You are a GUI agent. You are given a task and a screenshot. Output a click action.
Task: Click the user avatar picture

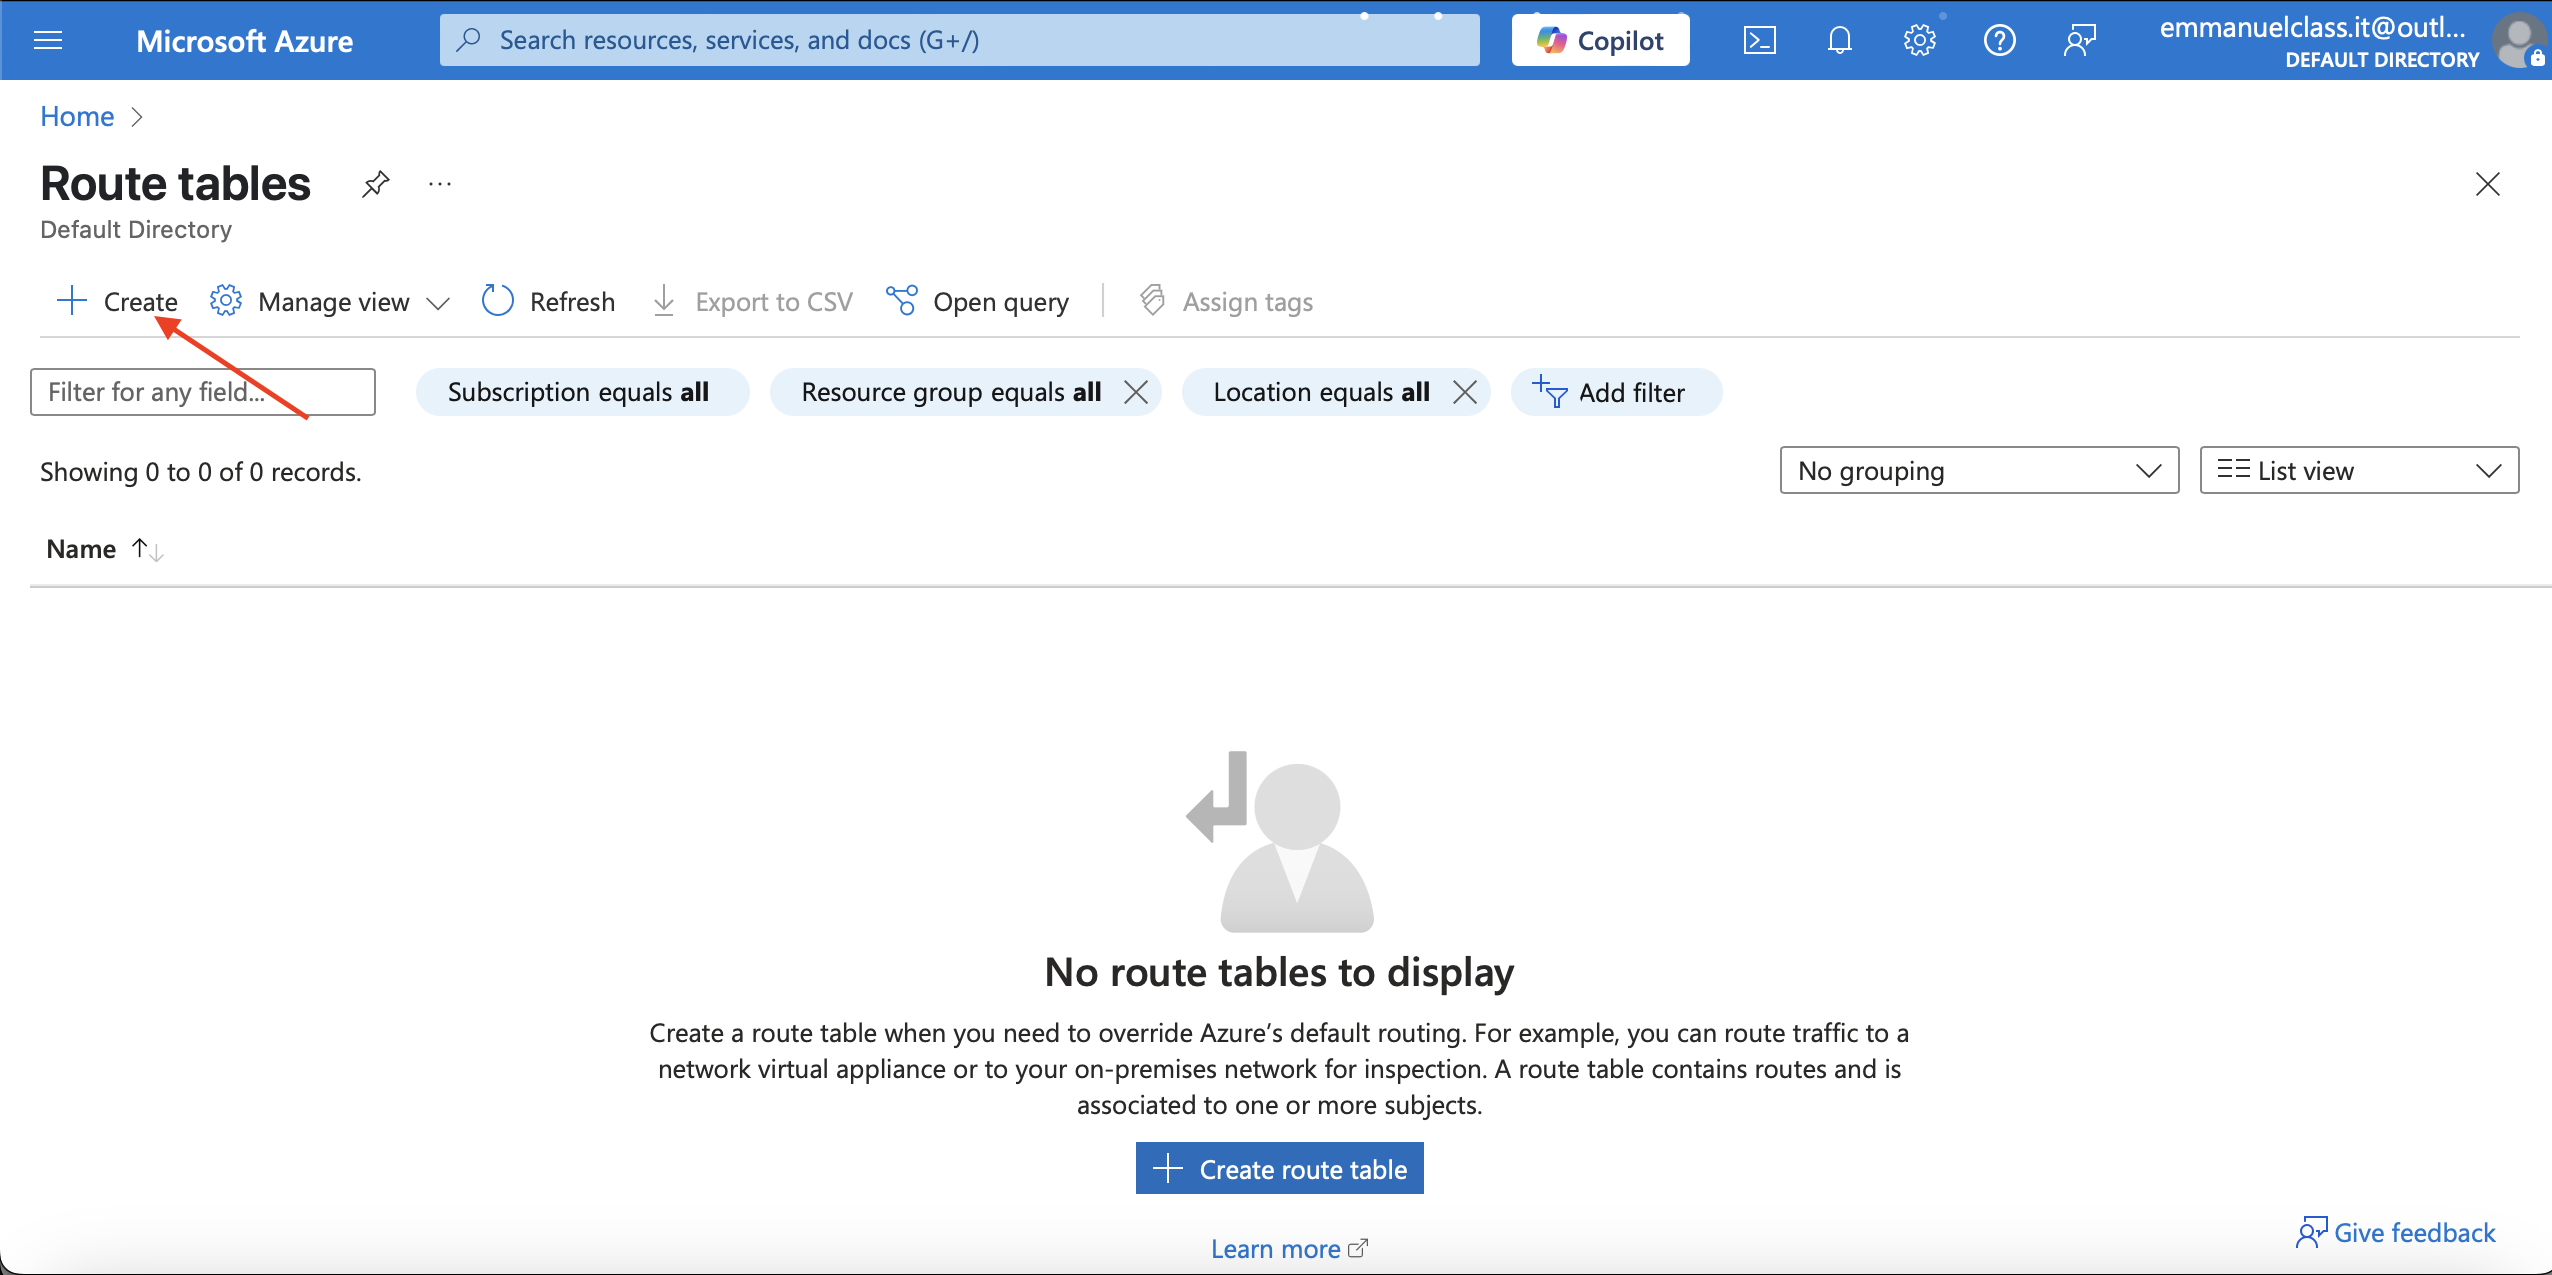[x=2519, y=41]
